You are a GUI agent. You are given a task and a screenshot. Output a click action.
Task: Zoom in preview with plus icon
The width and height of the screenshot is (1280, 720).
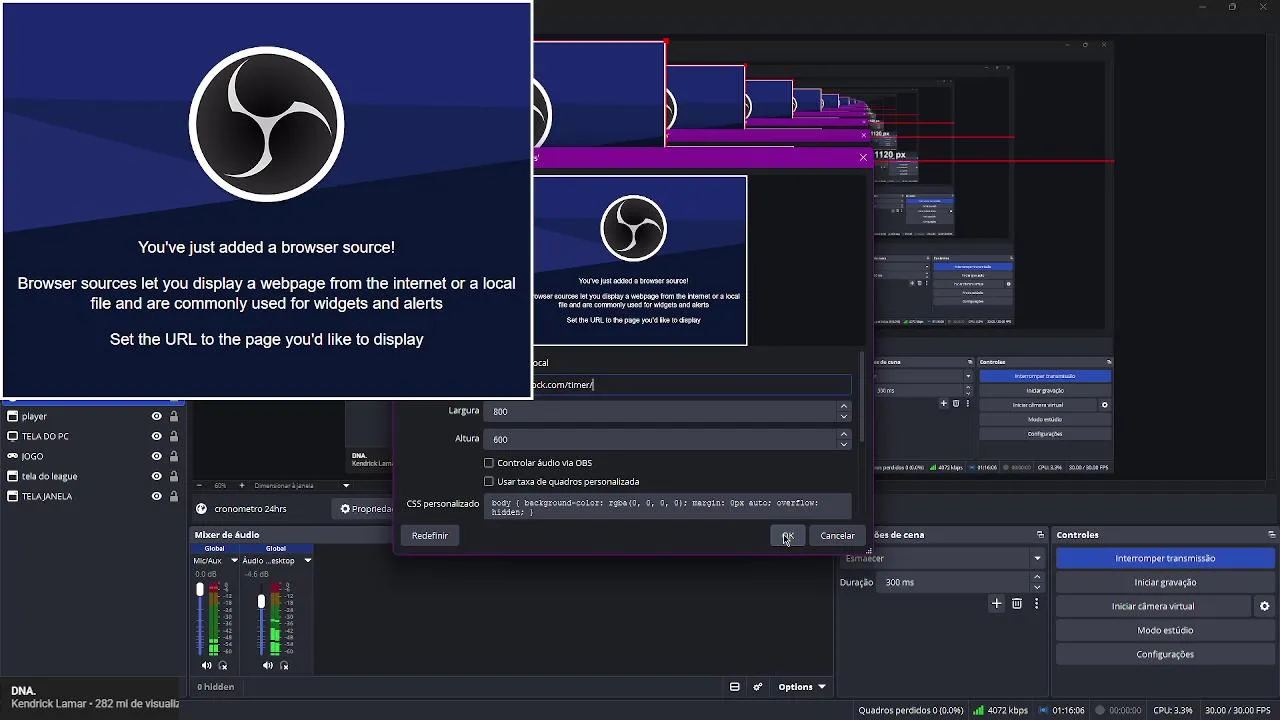pos(241,485)
